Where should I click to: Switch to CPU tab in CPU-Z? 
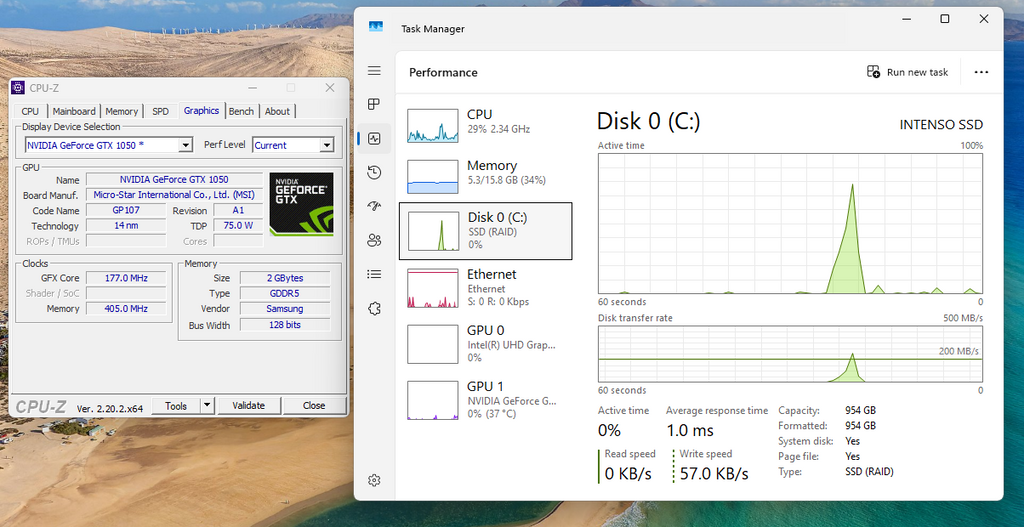pos(30,112)
